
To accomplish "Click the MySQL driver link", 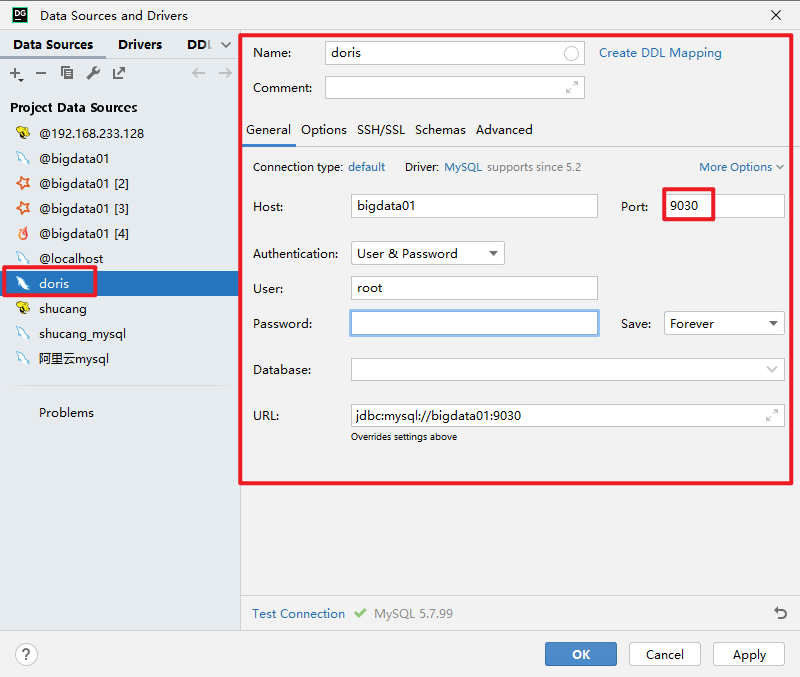I will coord(463,167).
